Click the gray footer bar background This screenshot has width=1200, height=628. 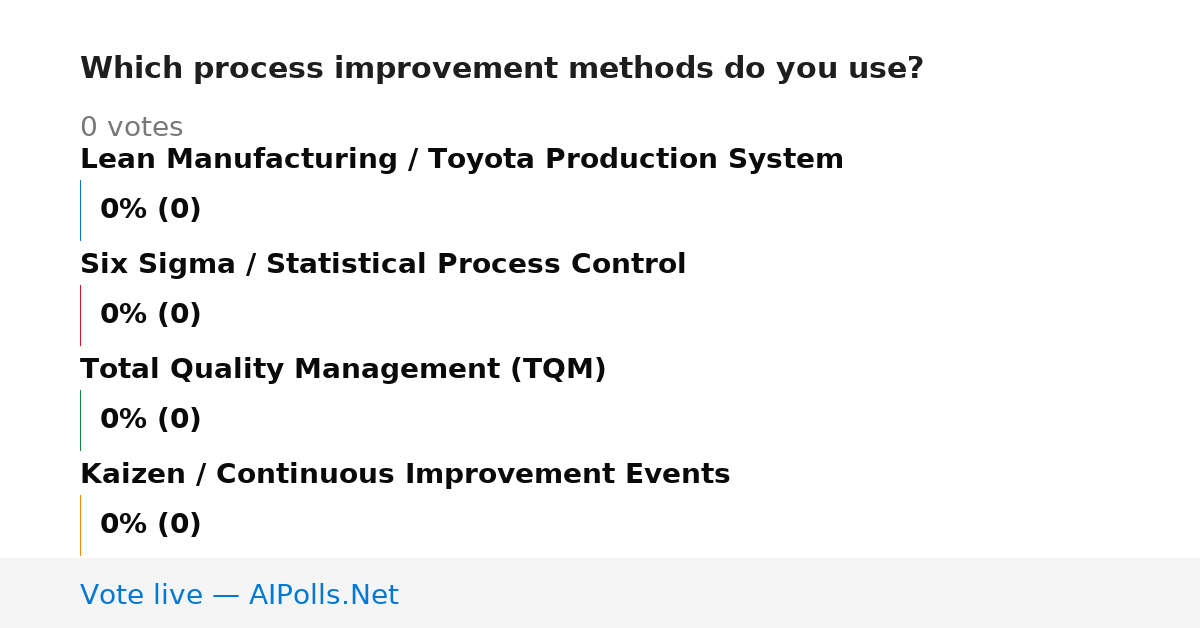pyautogui.click(x=800, y=593)
